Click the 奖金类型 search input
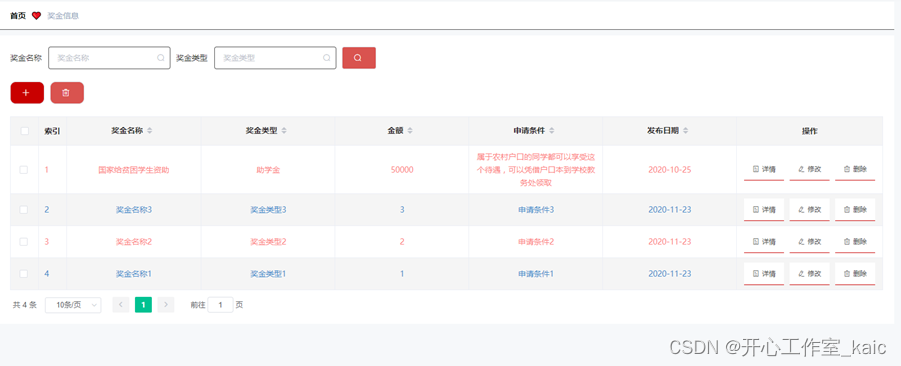The height and width of the screenshot is (366, 901). click(275, 58)
